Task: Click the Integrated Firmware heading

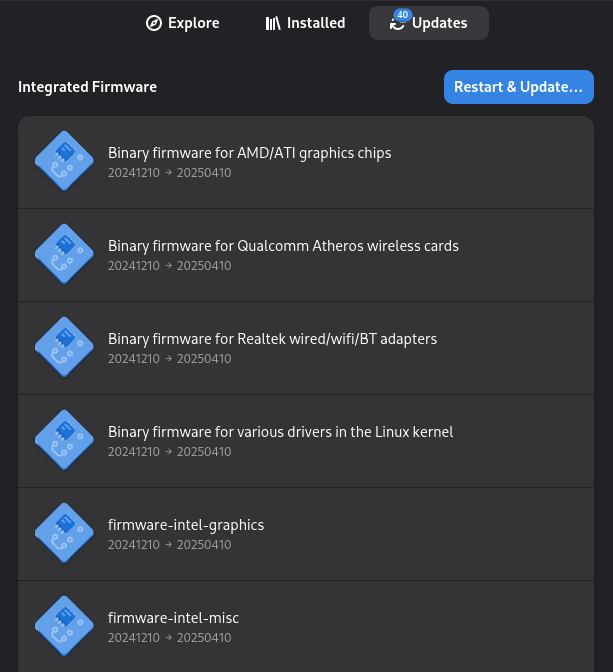Action: click(87, 87)
